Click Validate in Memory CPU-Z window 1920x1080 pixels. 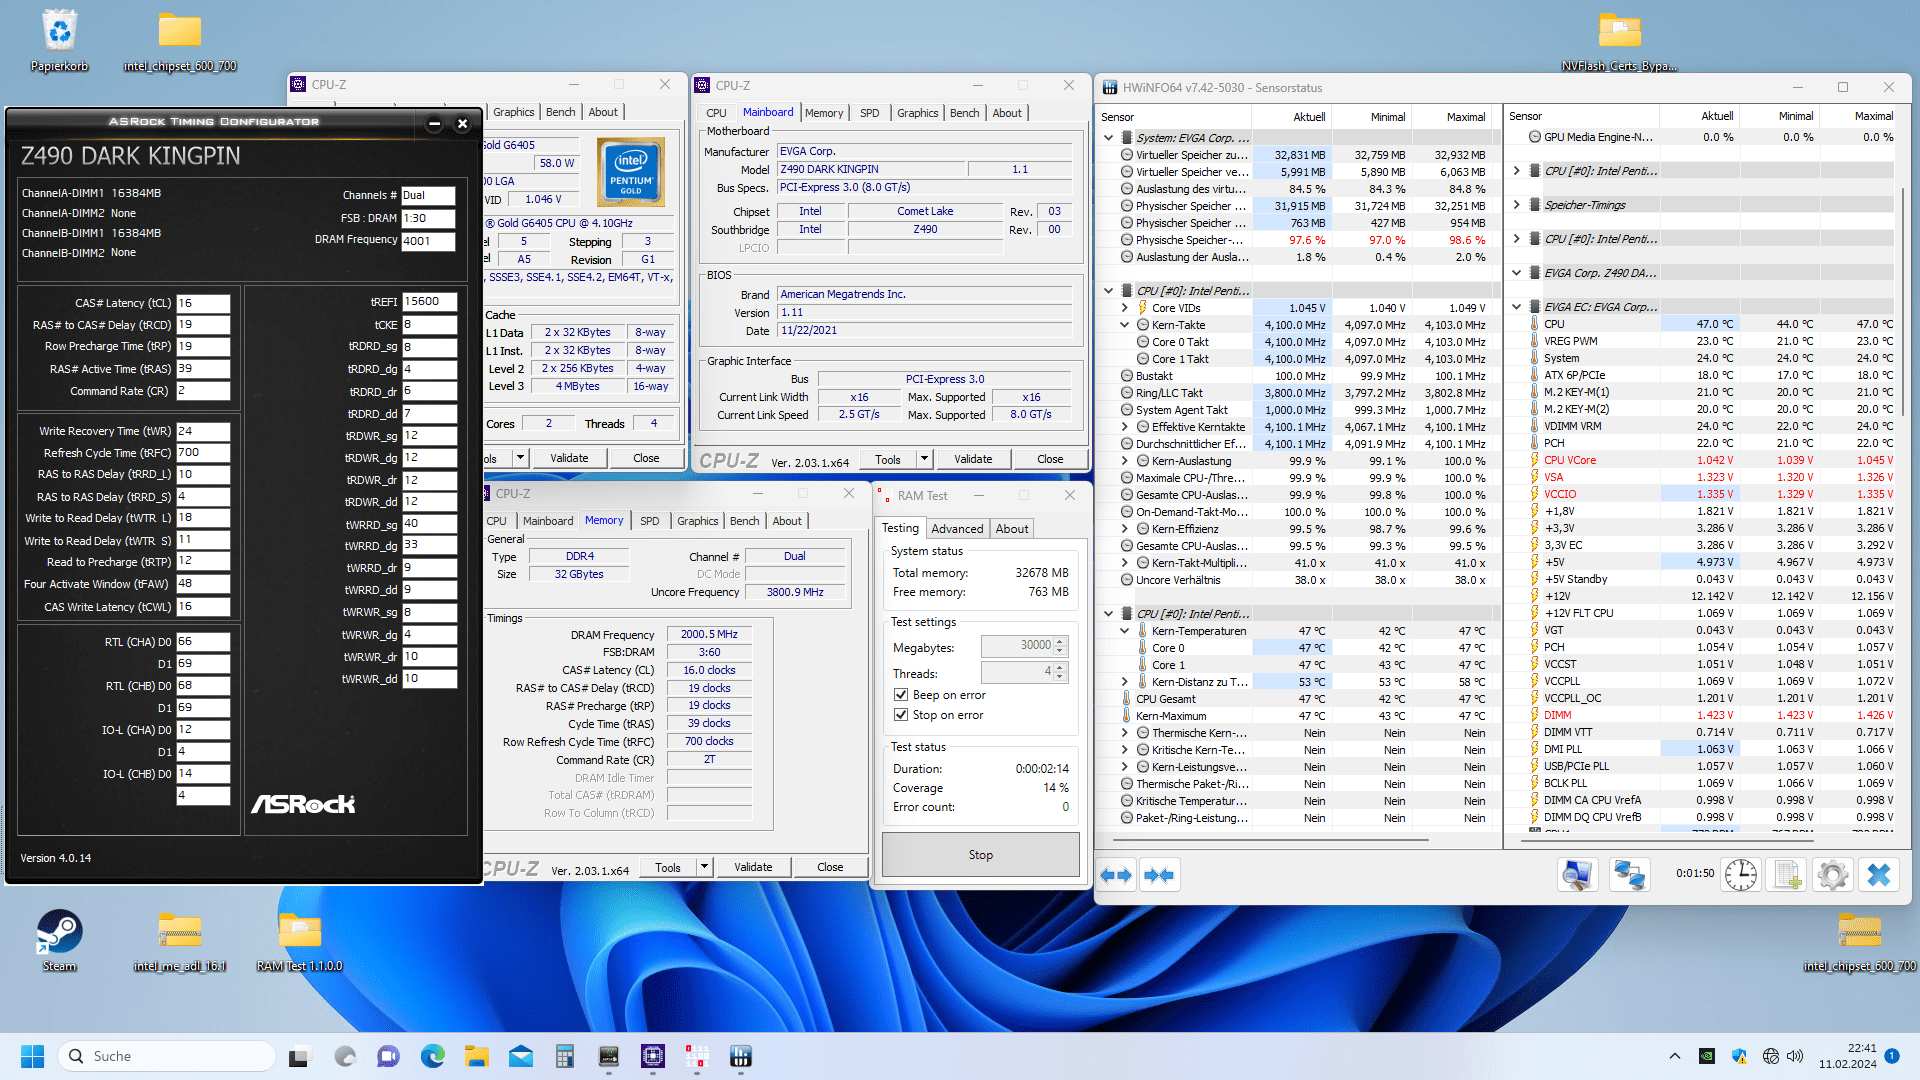coord(753,867)
